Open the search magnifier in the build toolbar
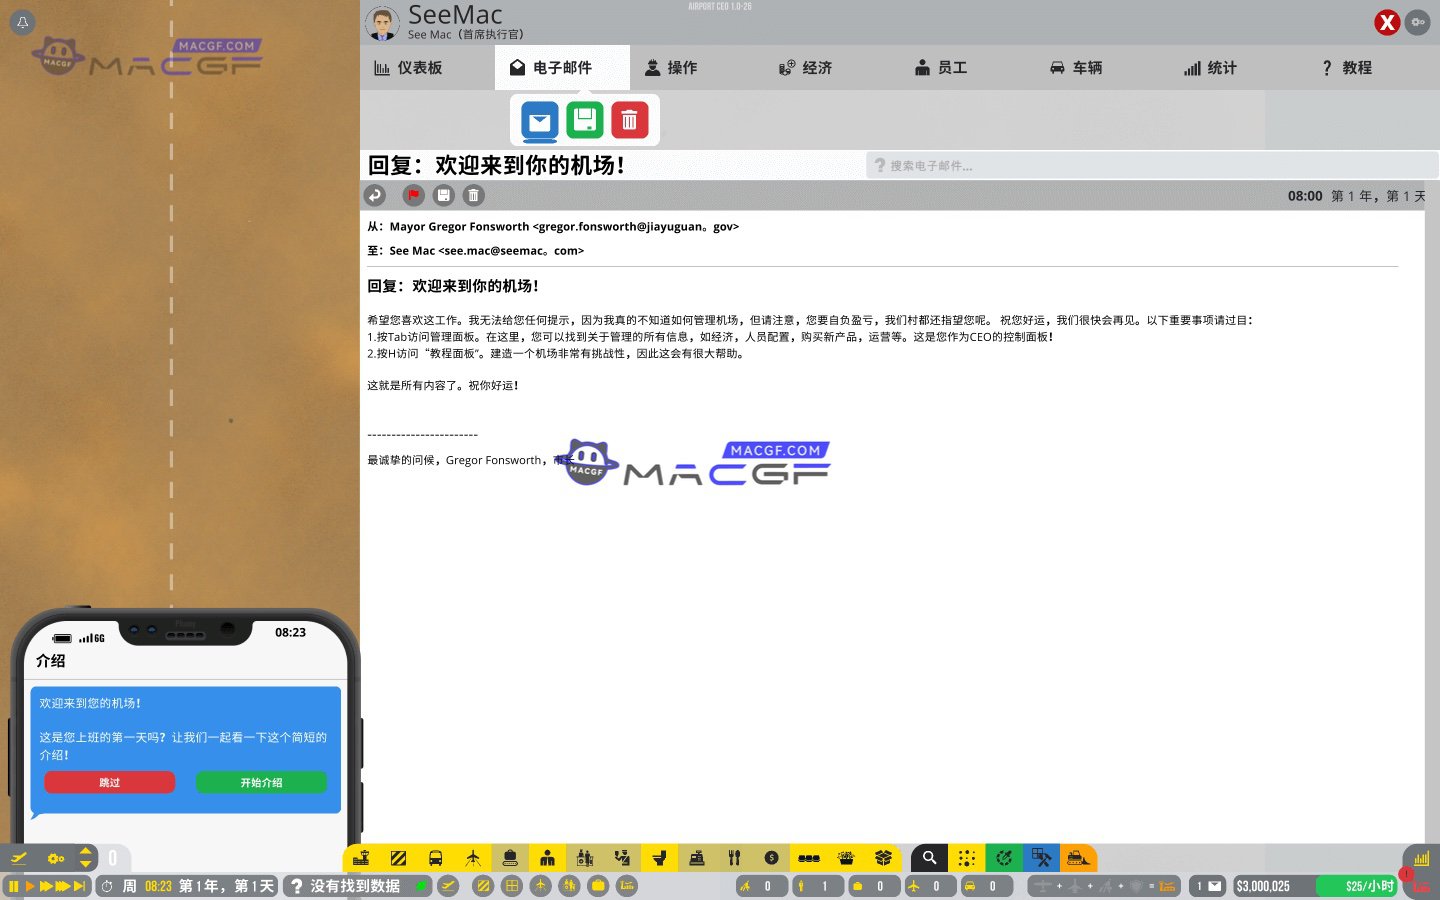 pos(929,857)
